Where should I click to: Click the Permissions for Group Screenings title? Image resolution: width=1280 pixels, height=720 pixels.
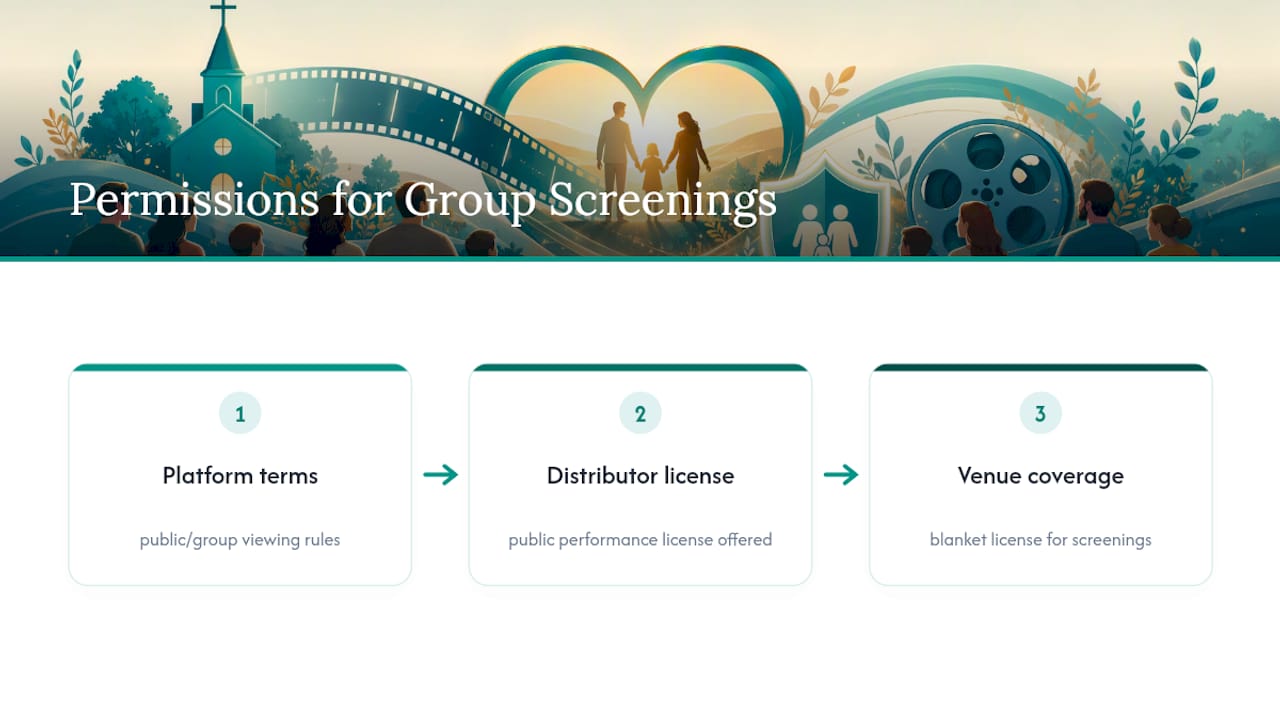(x=423, y=200)
